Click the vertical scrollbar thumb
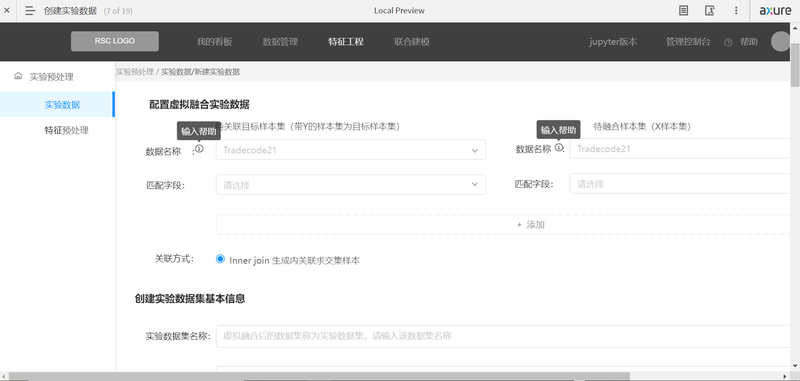Image resolution: width=800 pixels, height=381 pixels. (795, 66)
